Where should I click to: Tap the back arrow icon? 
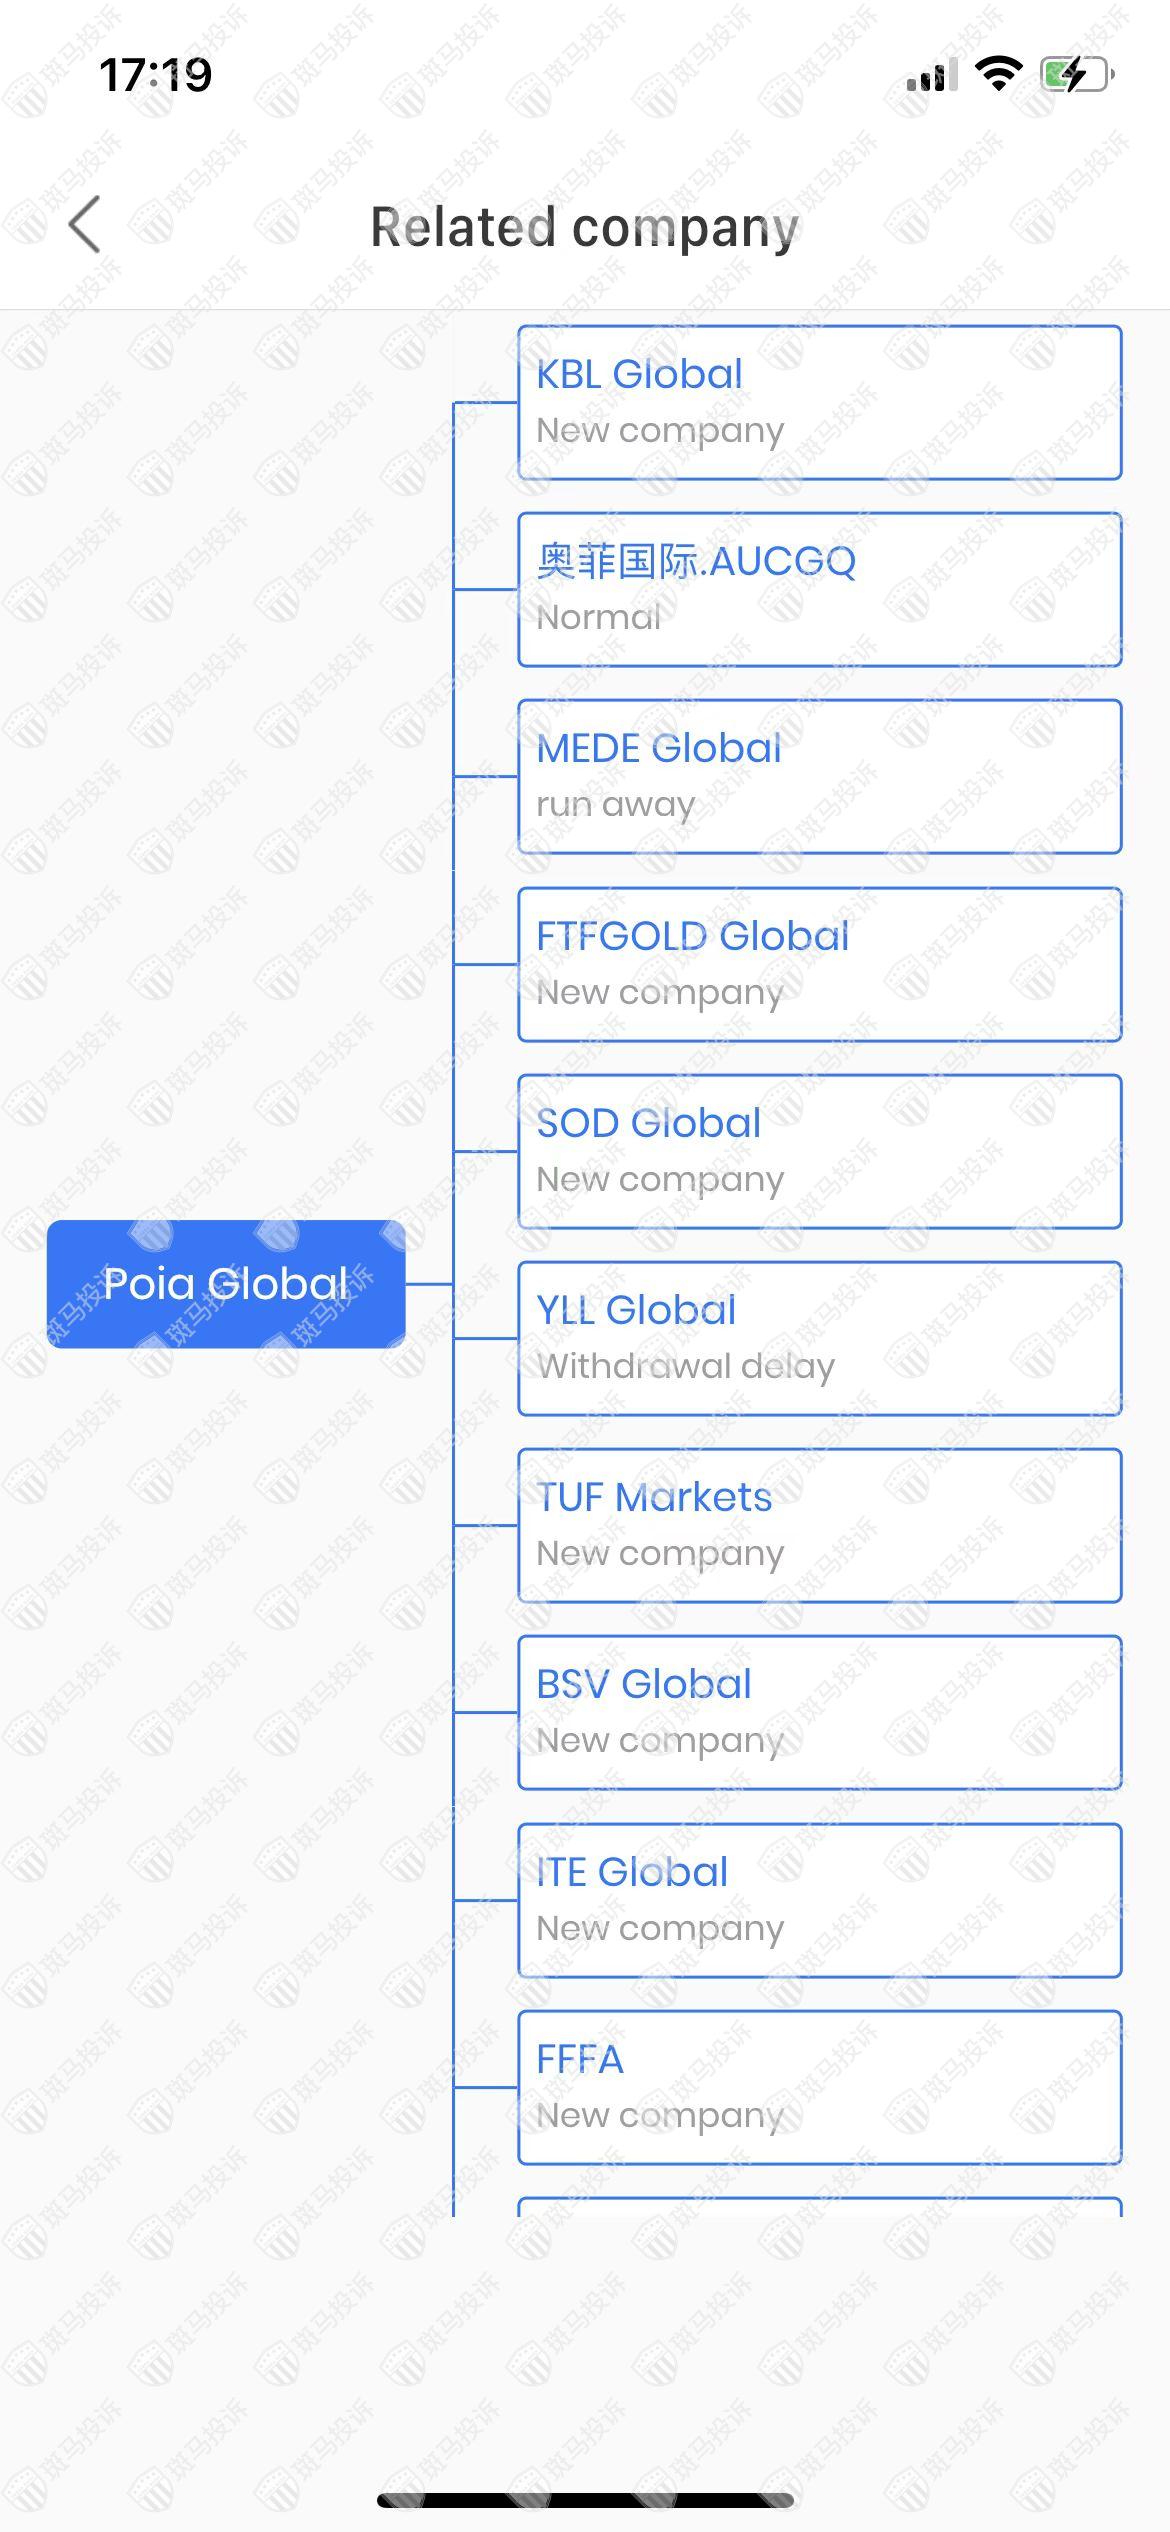(x=86, y=225)
